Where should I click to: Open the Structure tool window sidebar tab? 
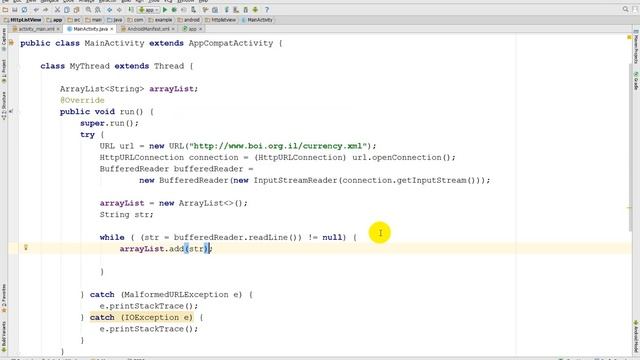click(x=4, y=105)
